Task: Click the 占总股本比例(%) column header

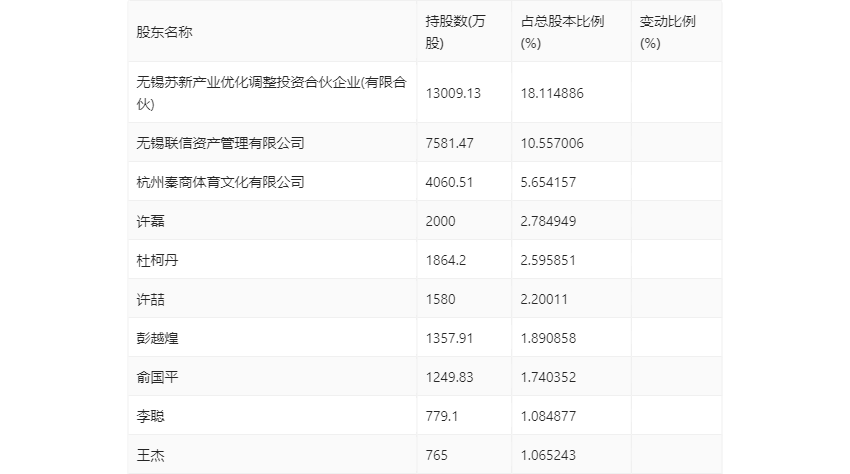Action: [x=562, y=32]
